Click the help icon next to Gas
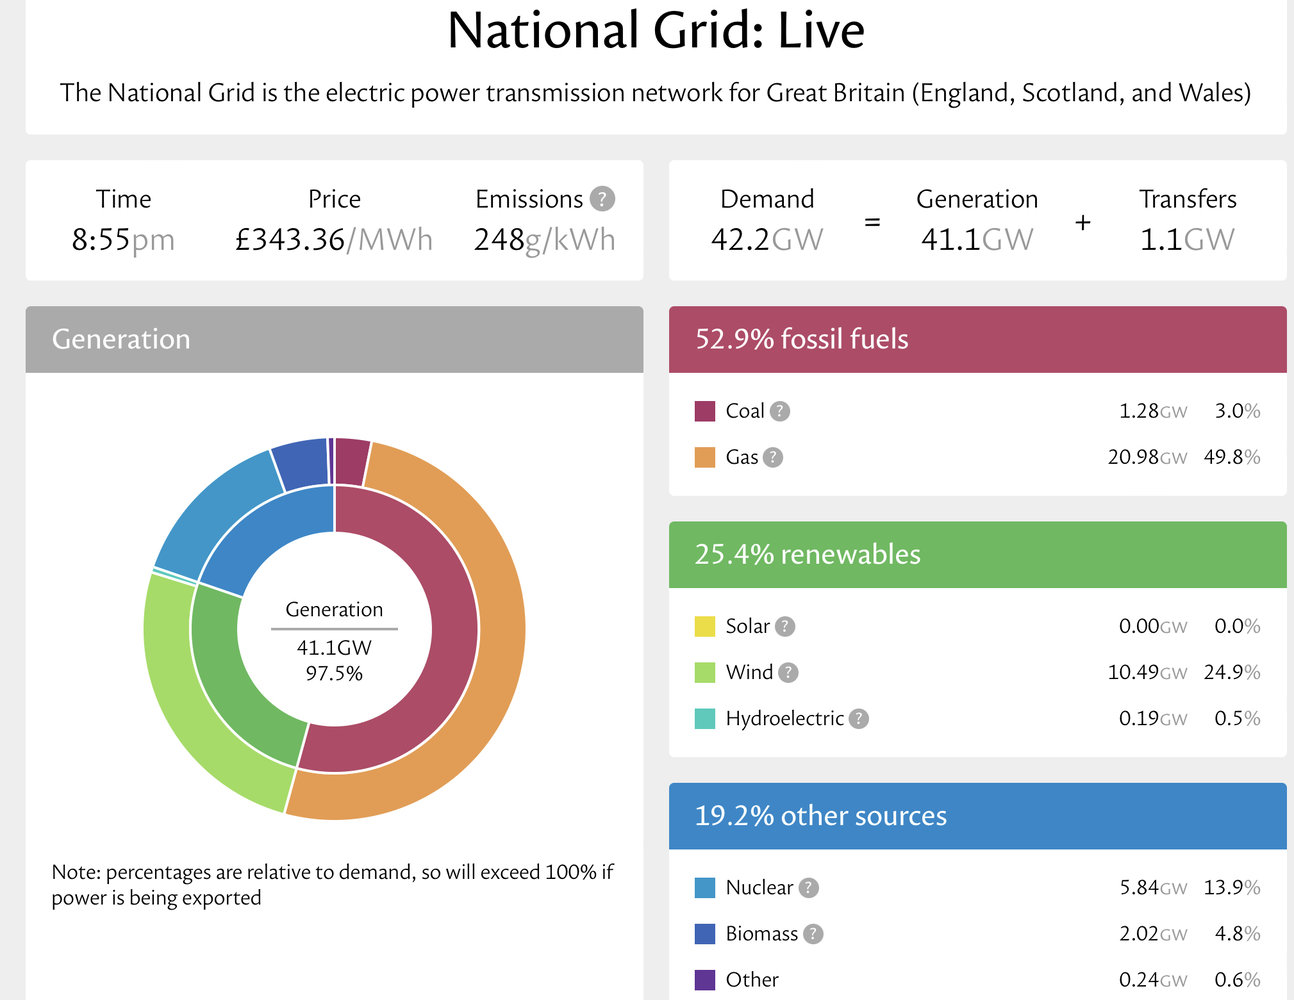Image resolution: width=1294 pixels, height=1000 pixels. (773, 457)
